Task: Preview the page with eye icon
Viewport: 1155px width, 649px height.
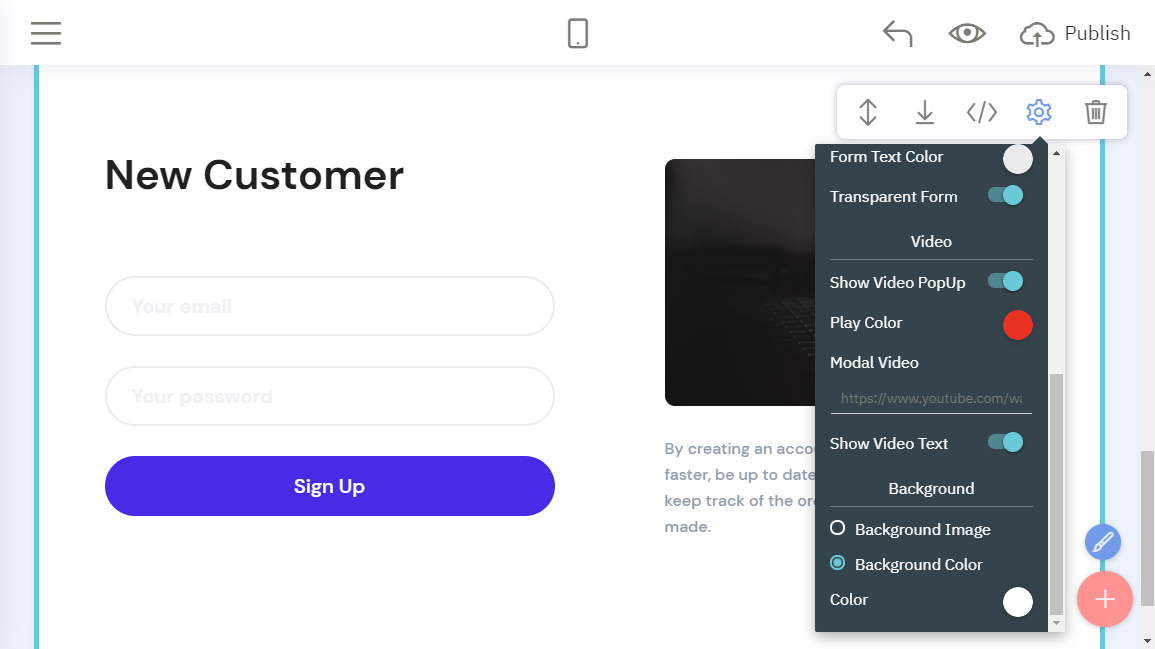Action: click(966, 34)
